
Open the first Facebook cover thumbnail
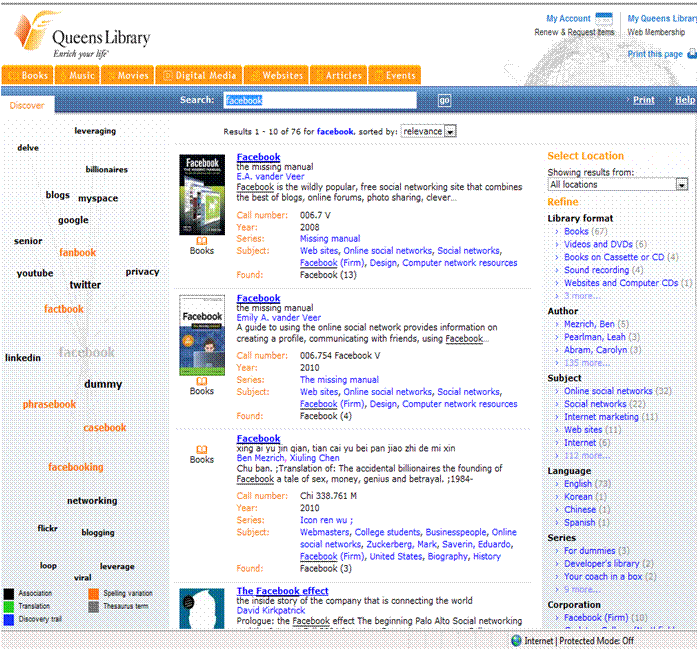coord(202,195)
